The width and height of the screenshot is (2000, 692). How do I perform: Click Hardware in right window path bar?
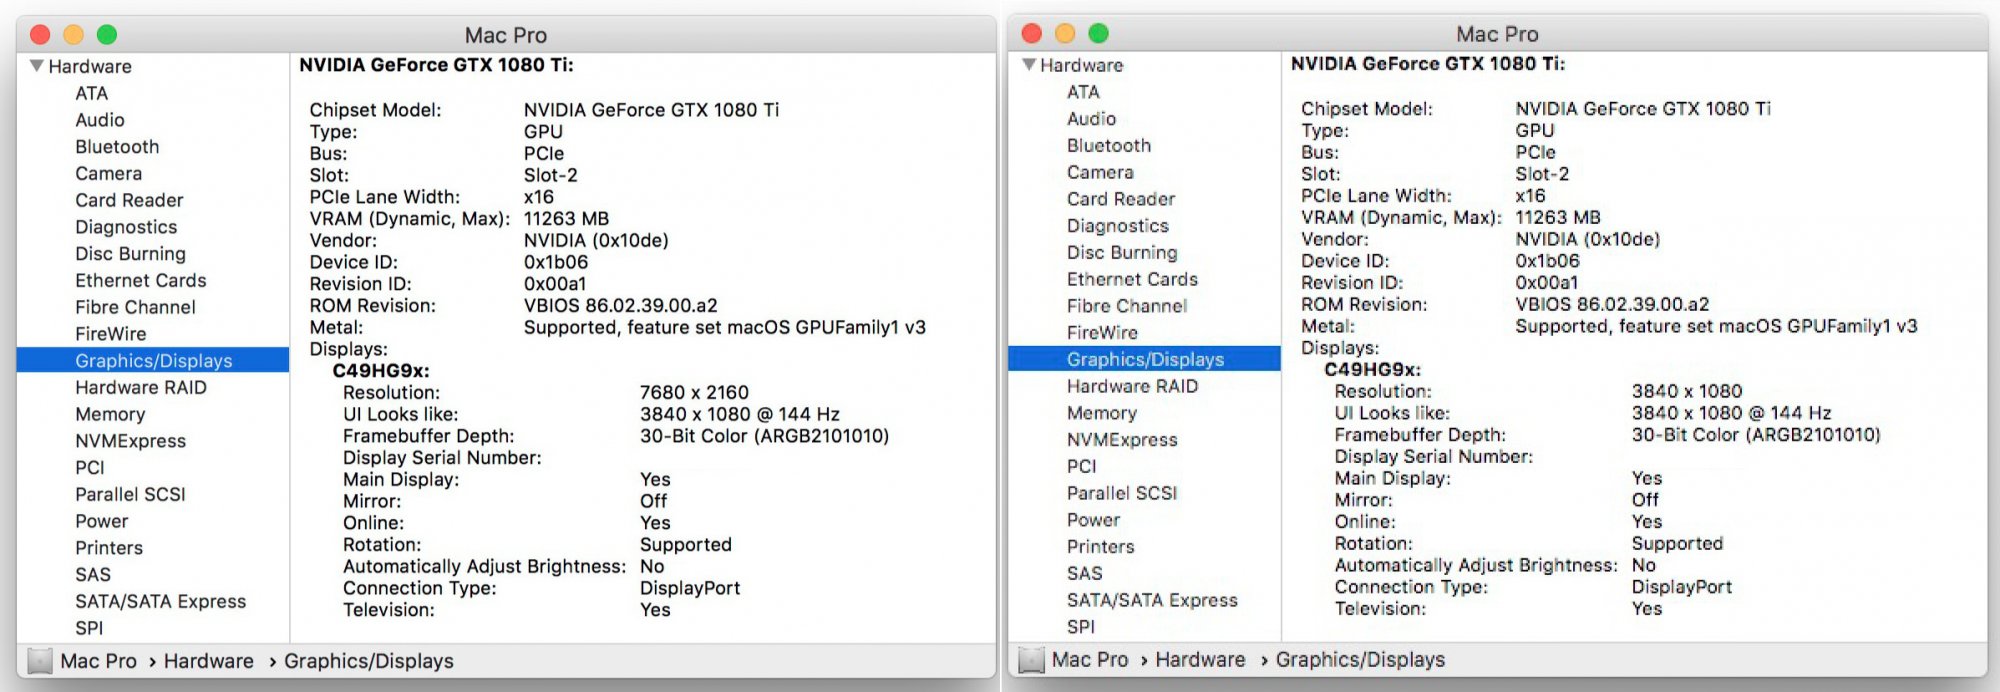(x=1200, y=660)
